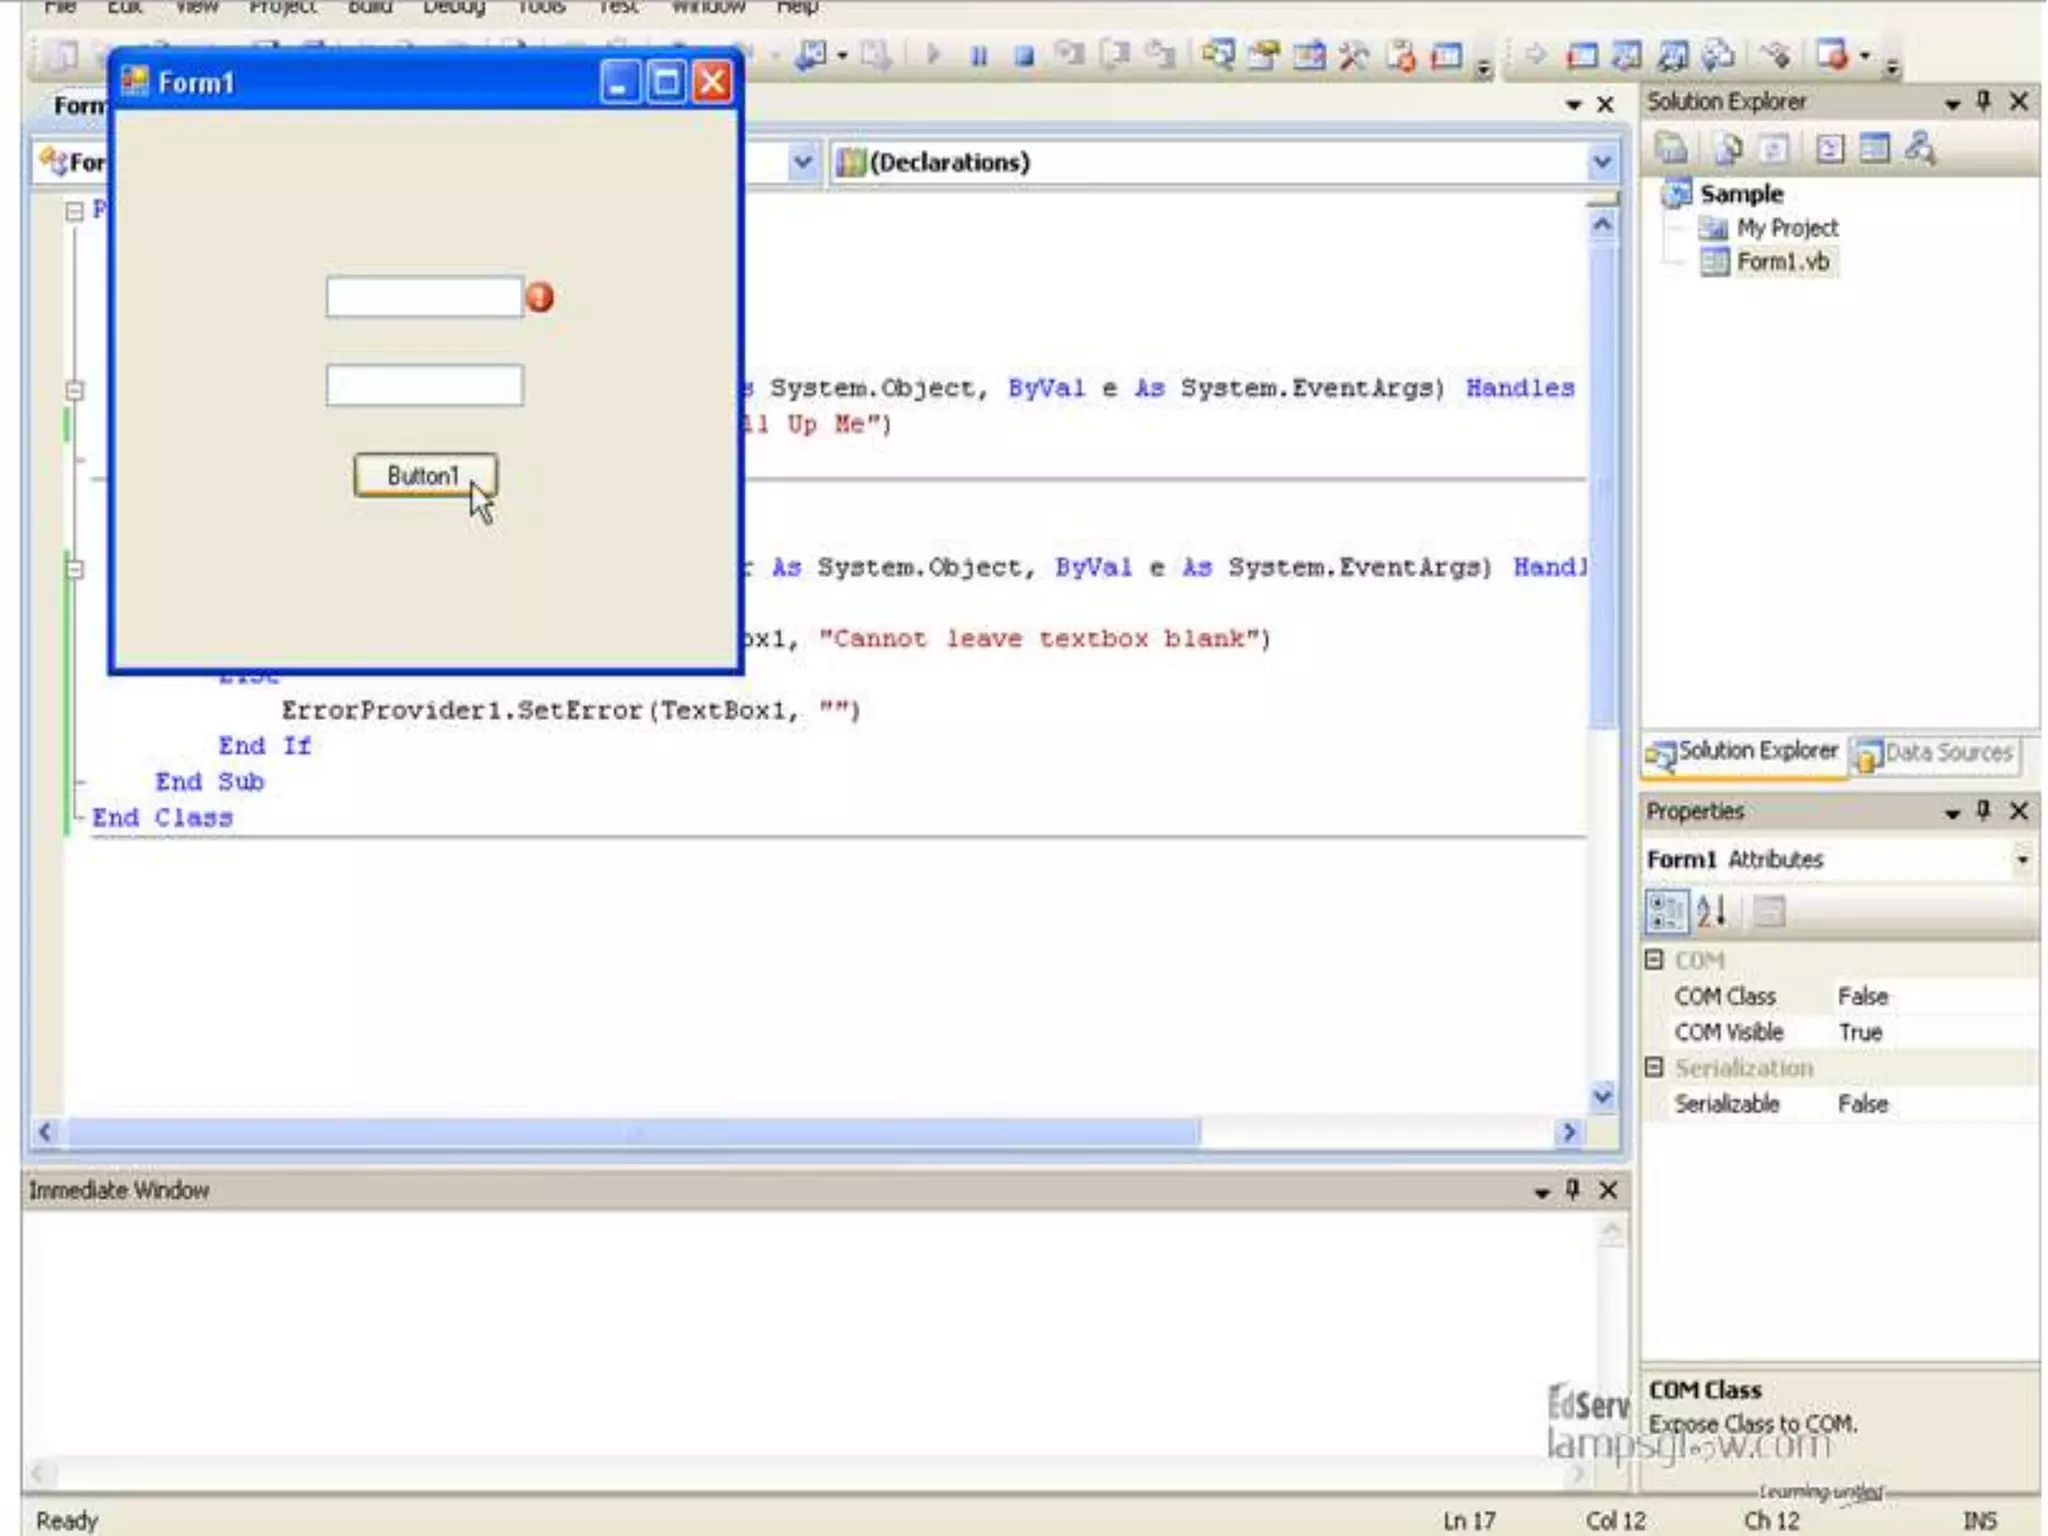Click the code editor scroll up arrow

1601,224
